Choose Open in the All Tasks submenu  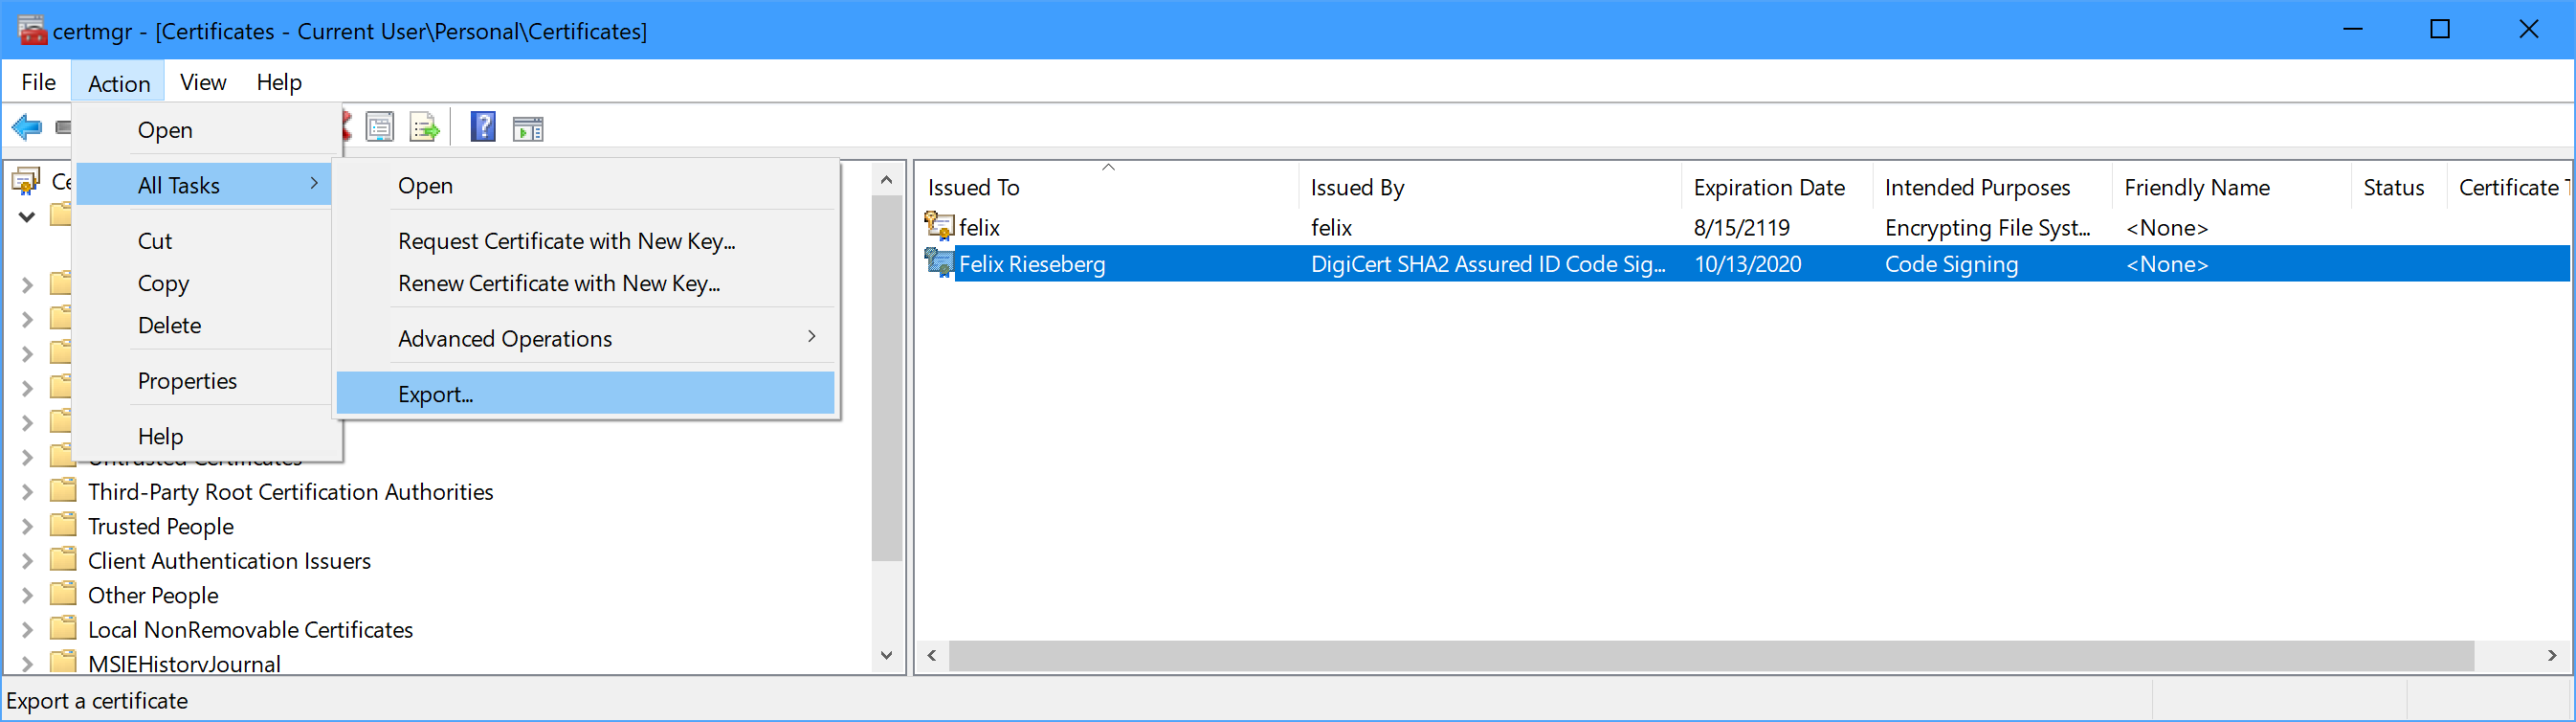coord(585,186)
